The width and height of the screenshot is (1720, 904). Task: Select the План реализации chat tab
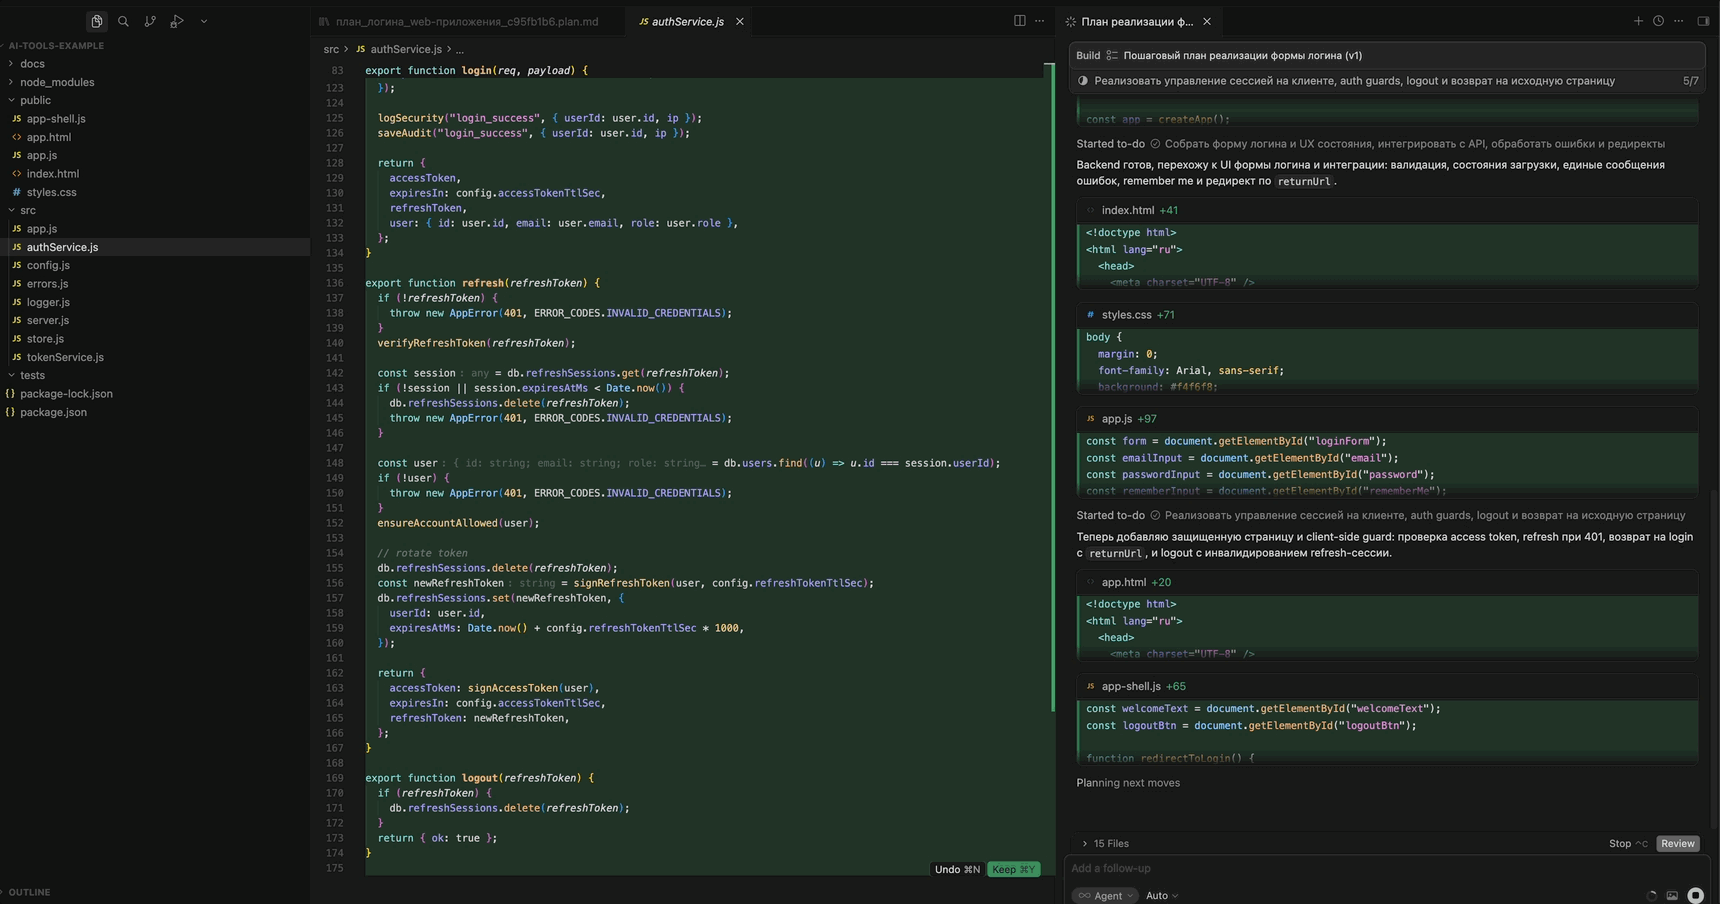pyautogui.click(x=1137, y=21)
